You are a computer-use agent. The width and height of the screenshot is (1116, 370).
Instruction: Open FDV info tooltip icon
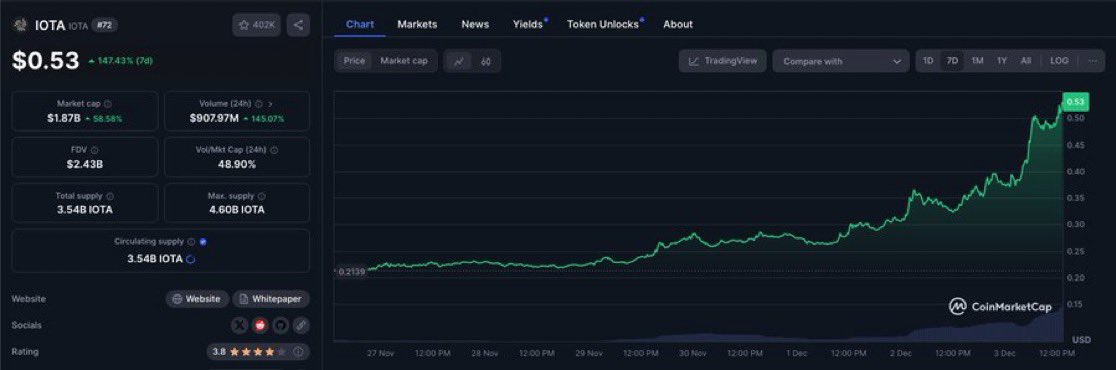point(95,150)
